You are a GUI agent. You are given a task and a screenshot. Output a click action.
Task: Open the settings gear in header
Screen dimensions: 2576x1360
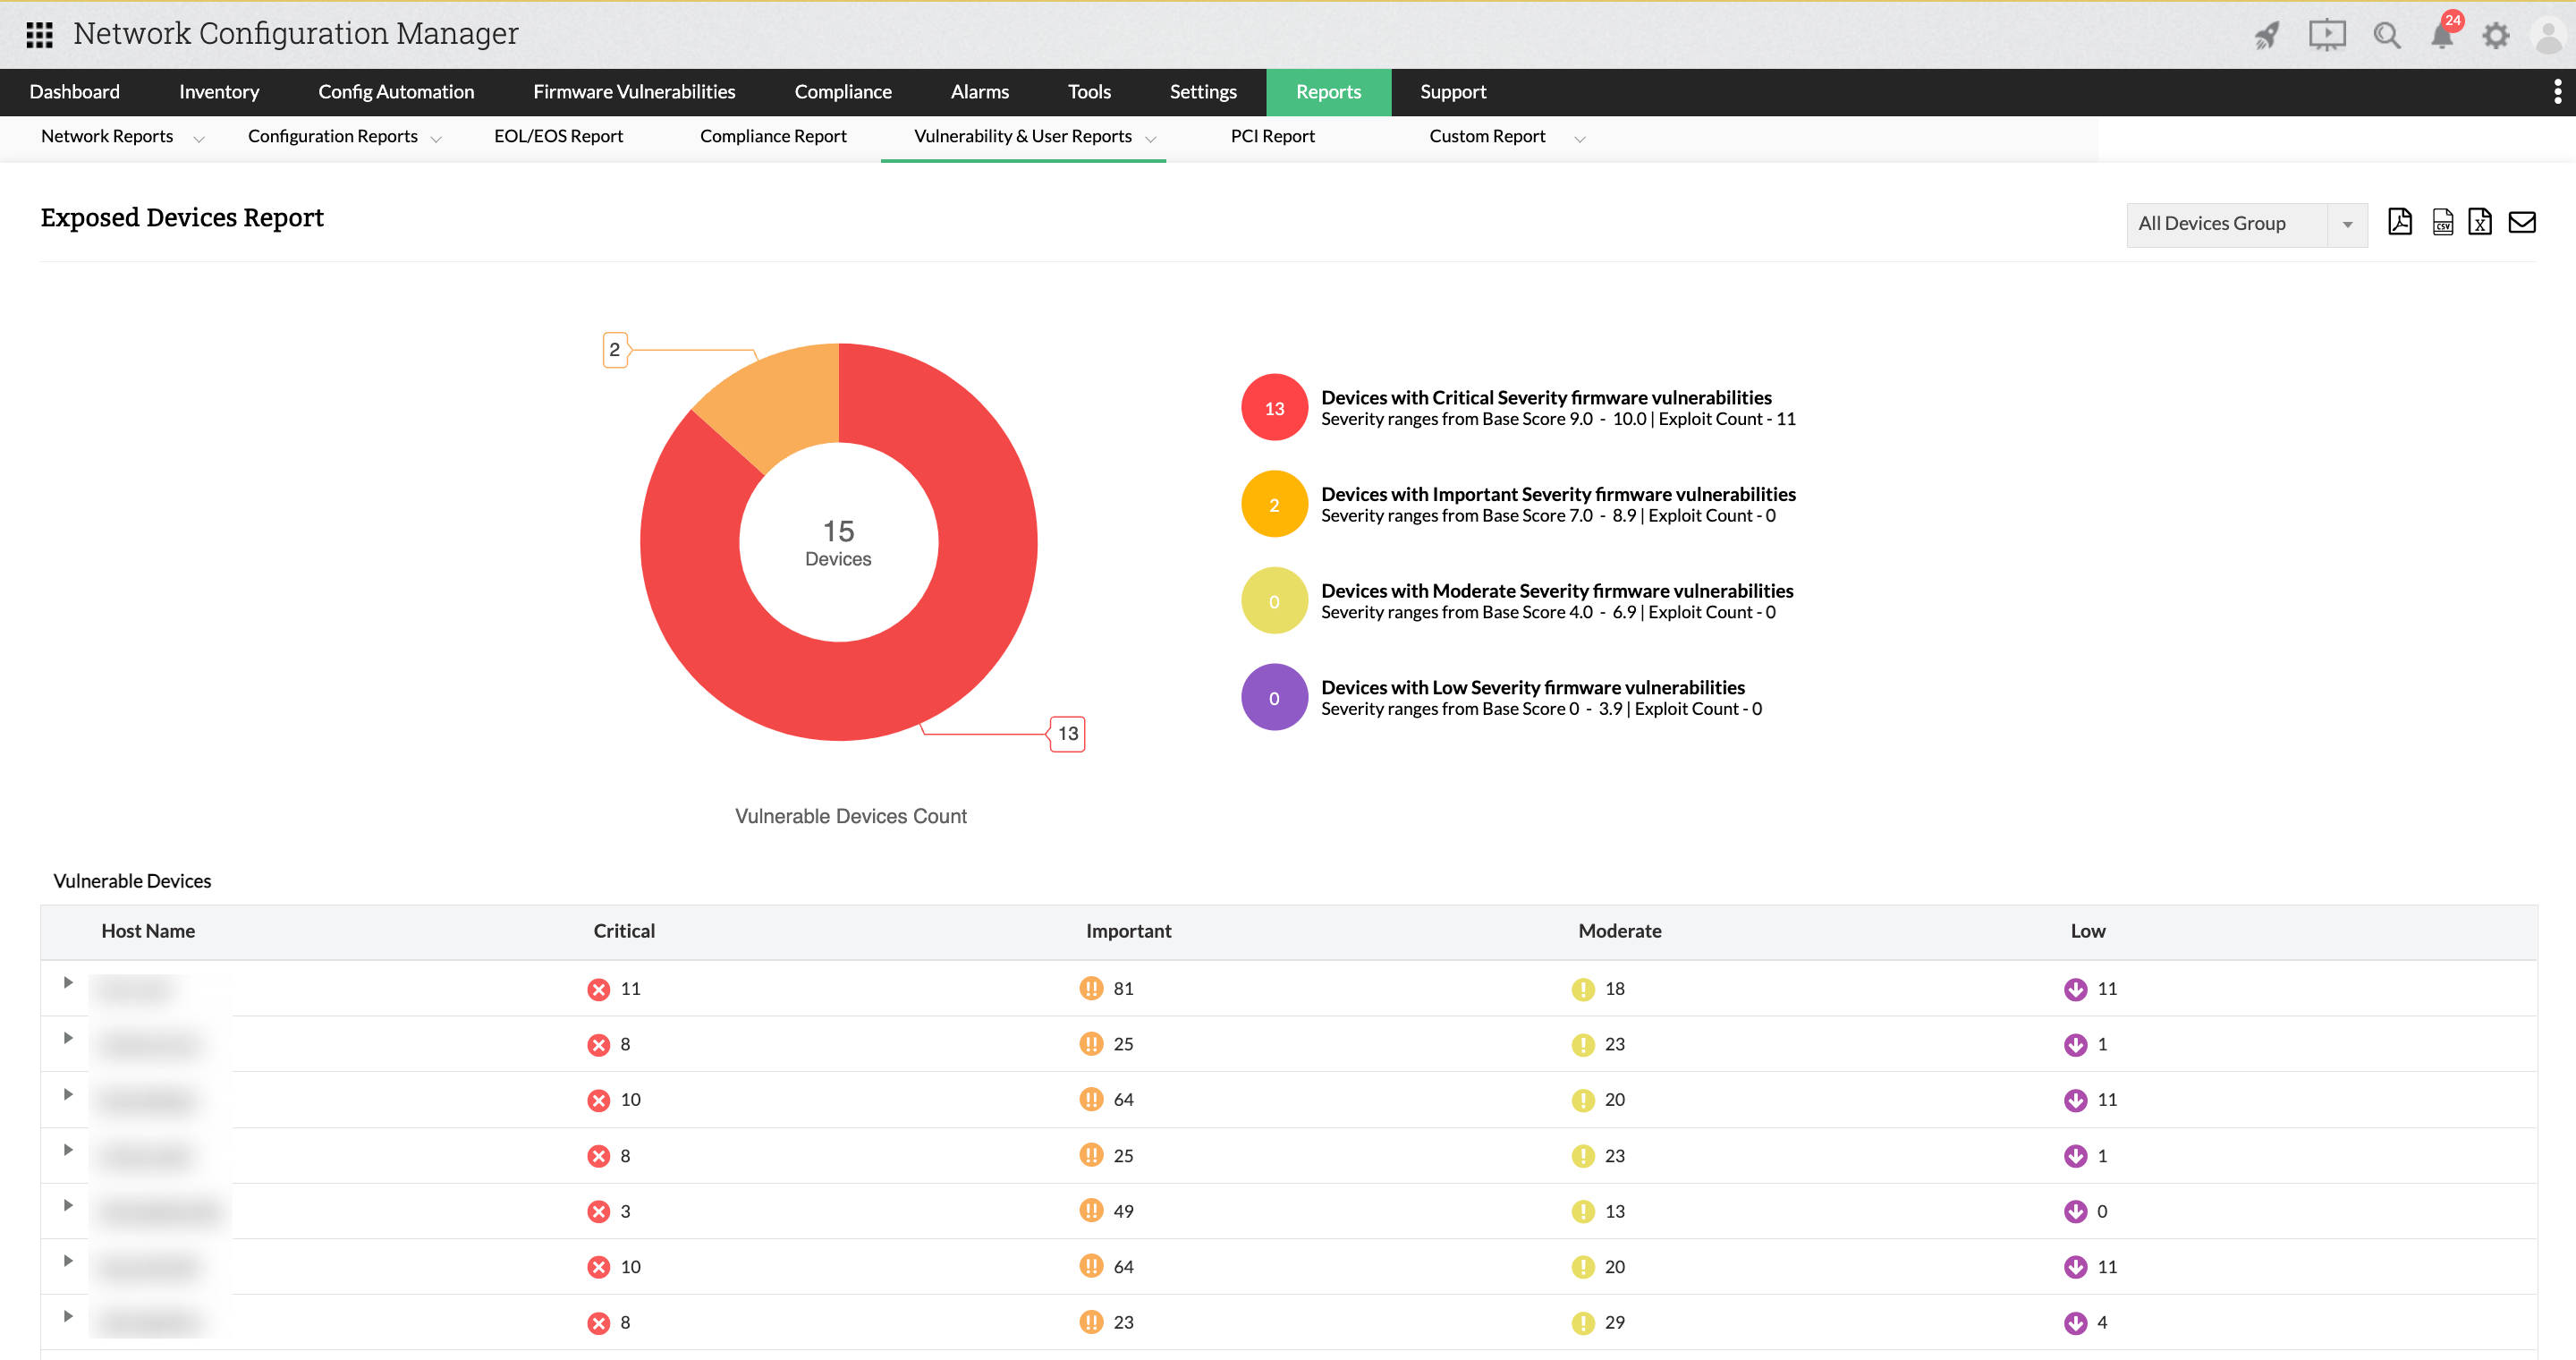click(2495, 36)
